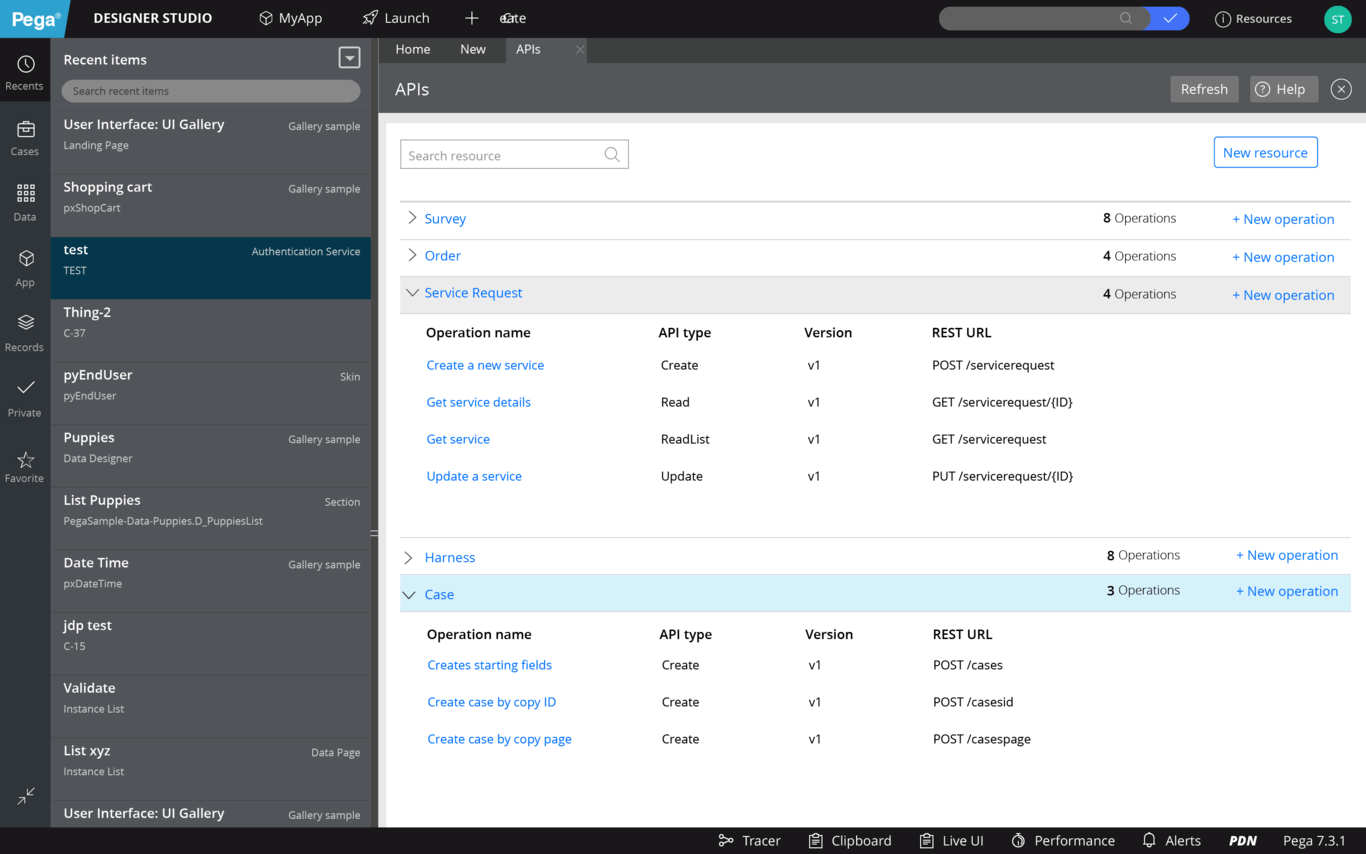Switch to the Home tab
Image resolution: width=1366 pixels, height=854 pixels.
(413, 49)
